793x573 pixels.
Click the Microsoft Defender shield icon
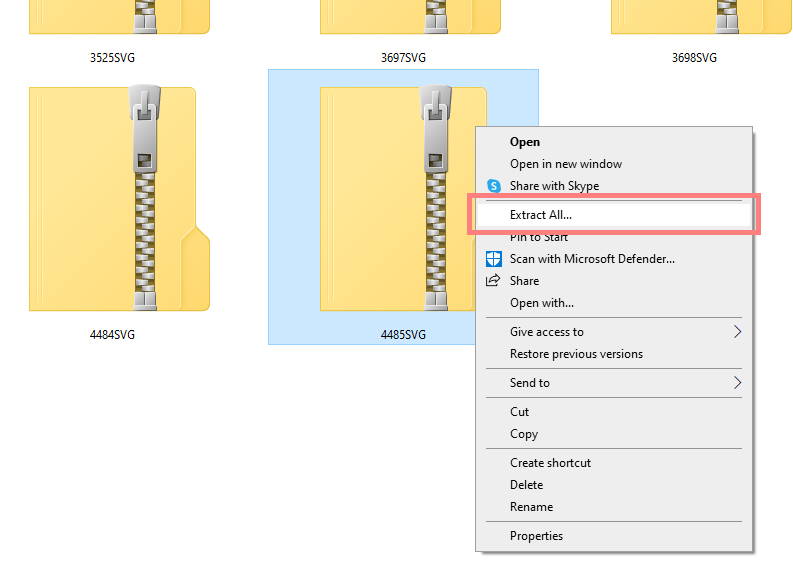(x=494, y=259)
